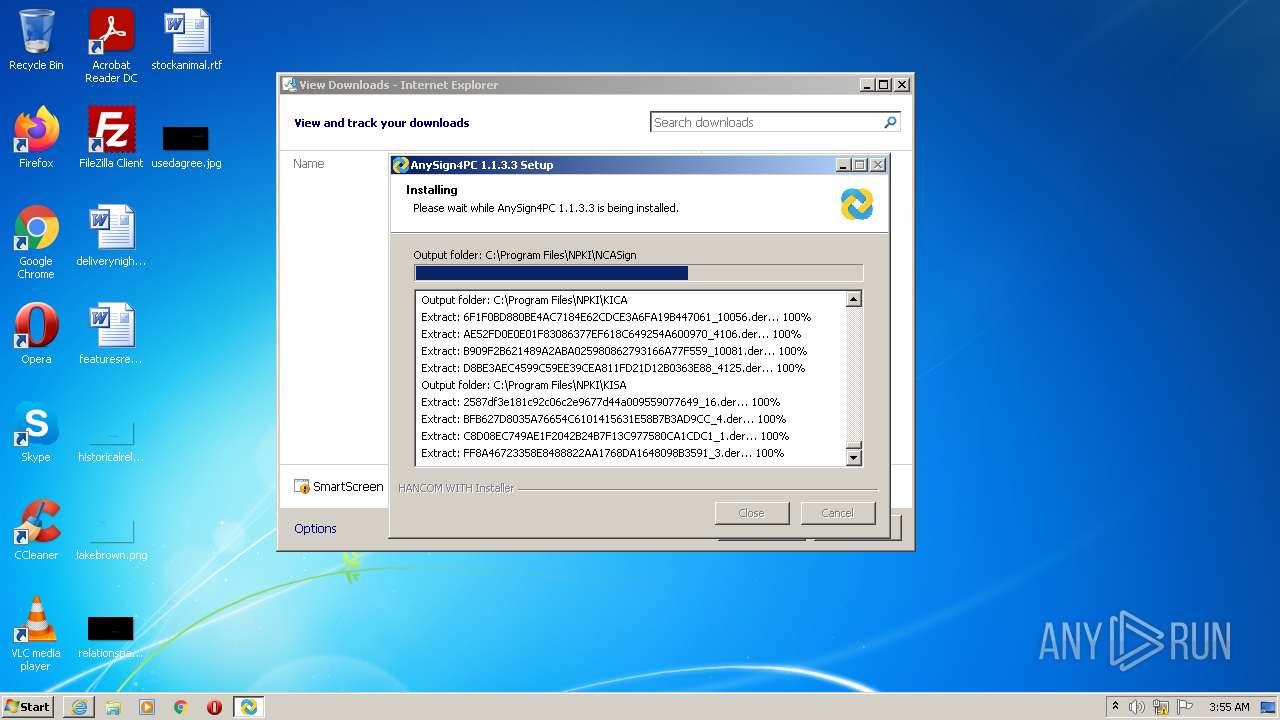Click the 'Output folder: C:\Program Files\NPKI\NCASign' status text

point(525,255)
